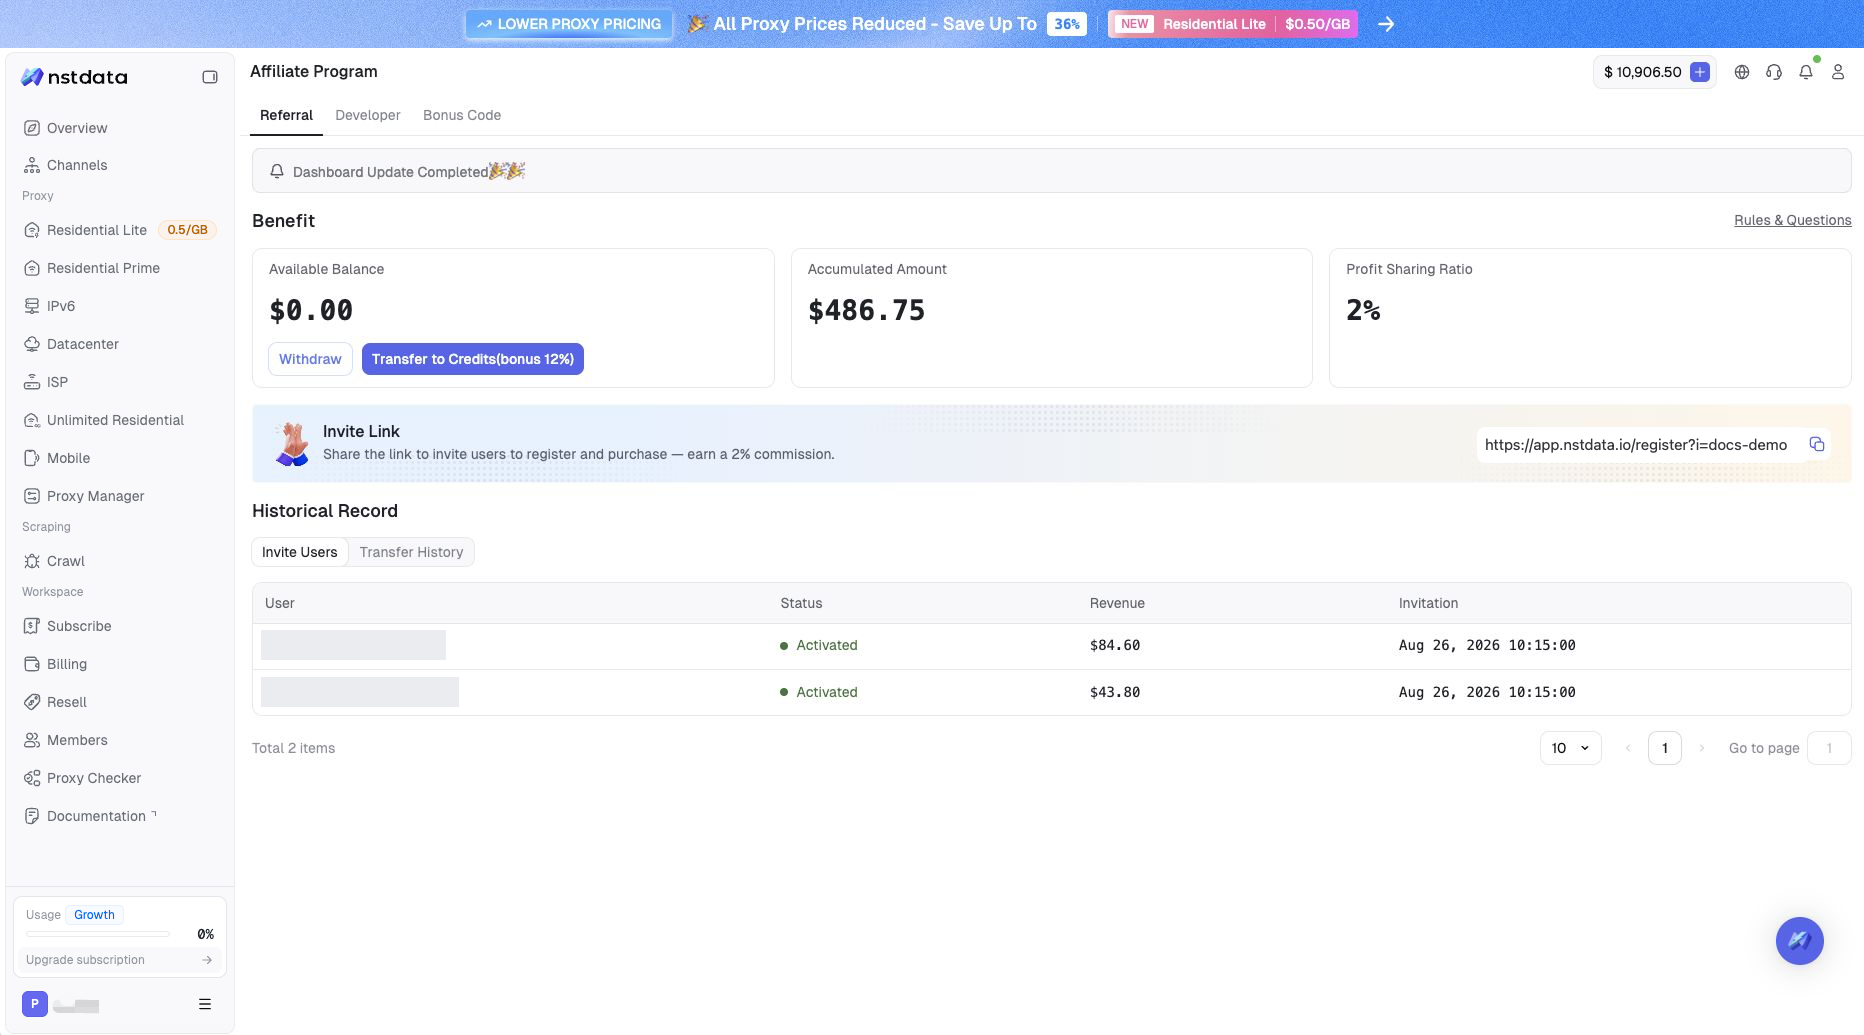Open the page size dropdown showing 10
The width and height of the screenshot is (1864, 1035).
point(1570,748)
